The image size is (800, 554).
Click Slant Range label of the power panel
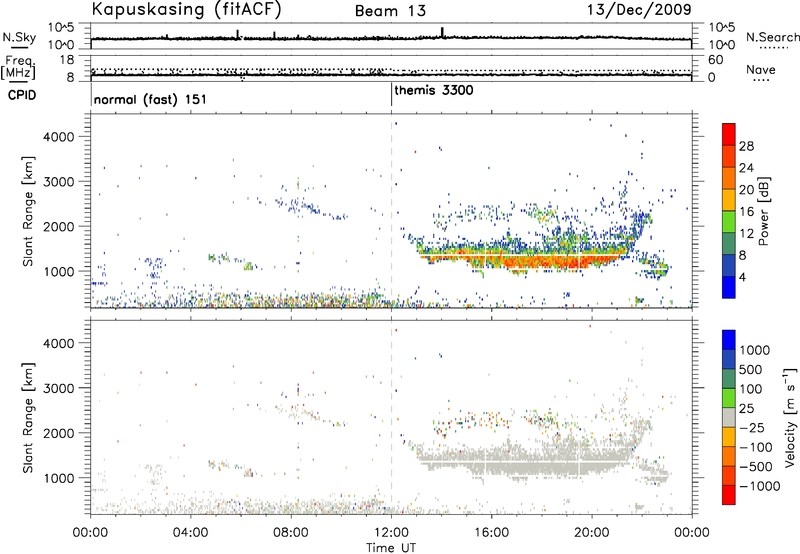click(28, 211)
